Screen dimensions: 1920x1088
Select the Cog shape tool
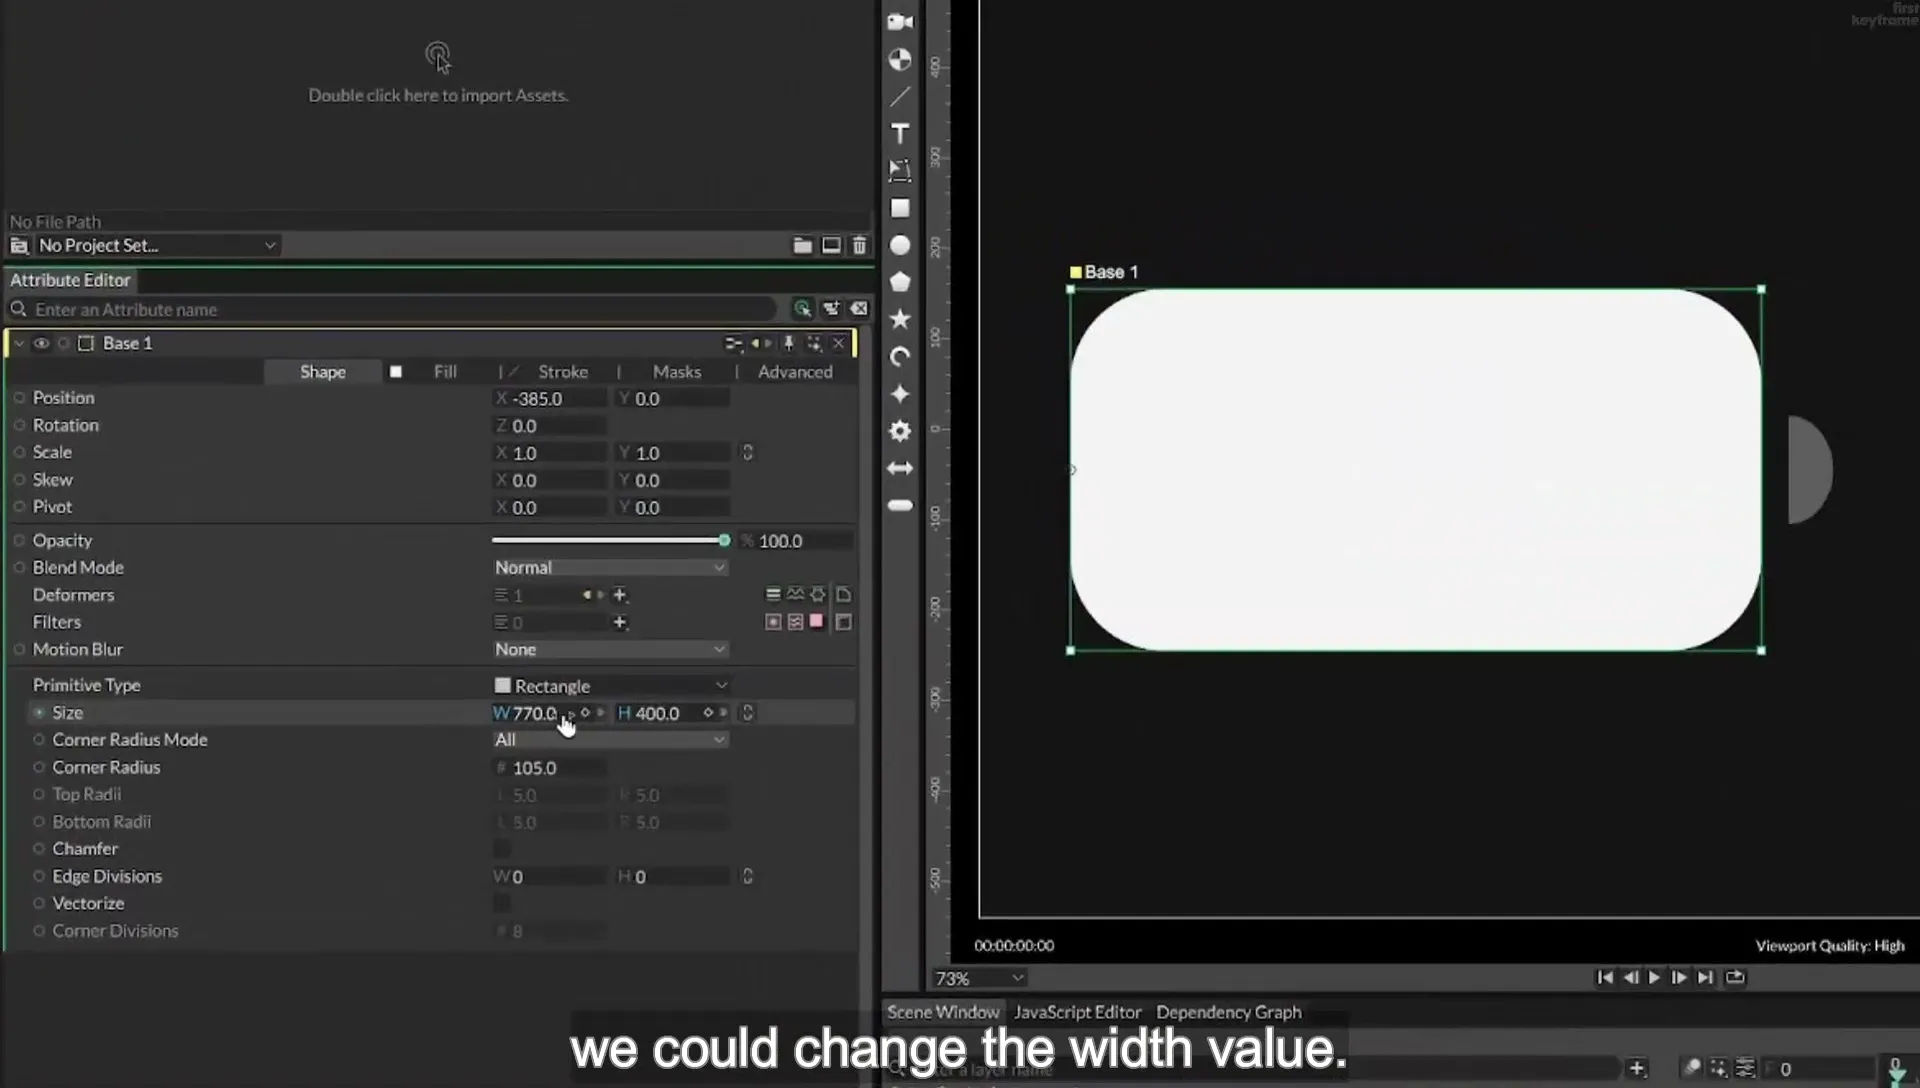click(900, 431)
